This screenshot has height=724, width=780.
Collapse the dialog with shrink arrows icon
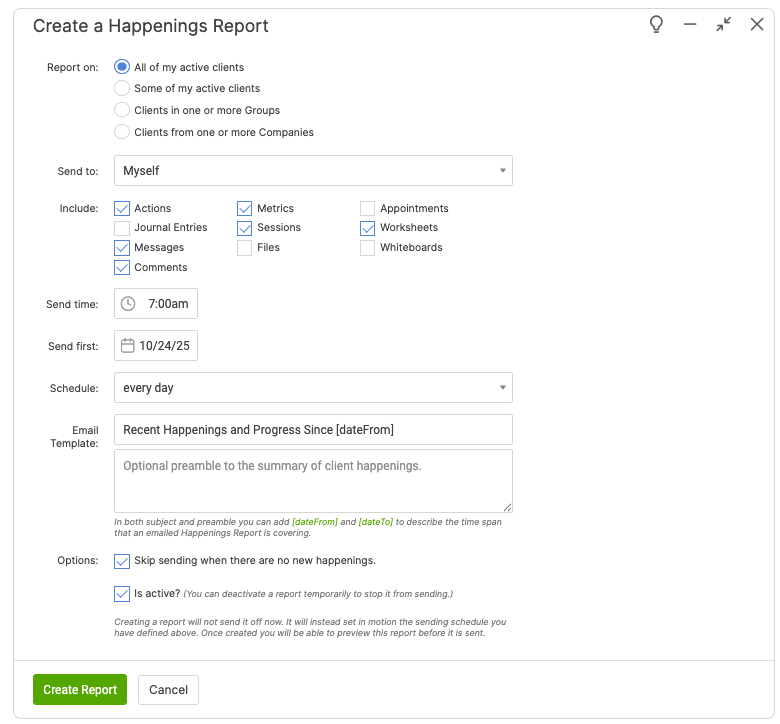723,25
